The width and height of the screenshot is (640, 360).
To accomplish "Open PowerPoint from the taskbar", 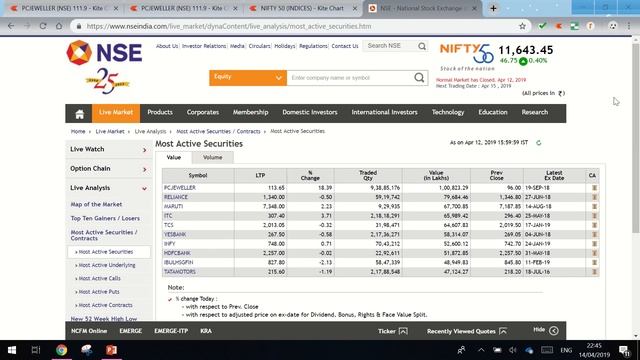I will [111, 350].
